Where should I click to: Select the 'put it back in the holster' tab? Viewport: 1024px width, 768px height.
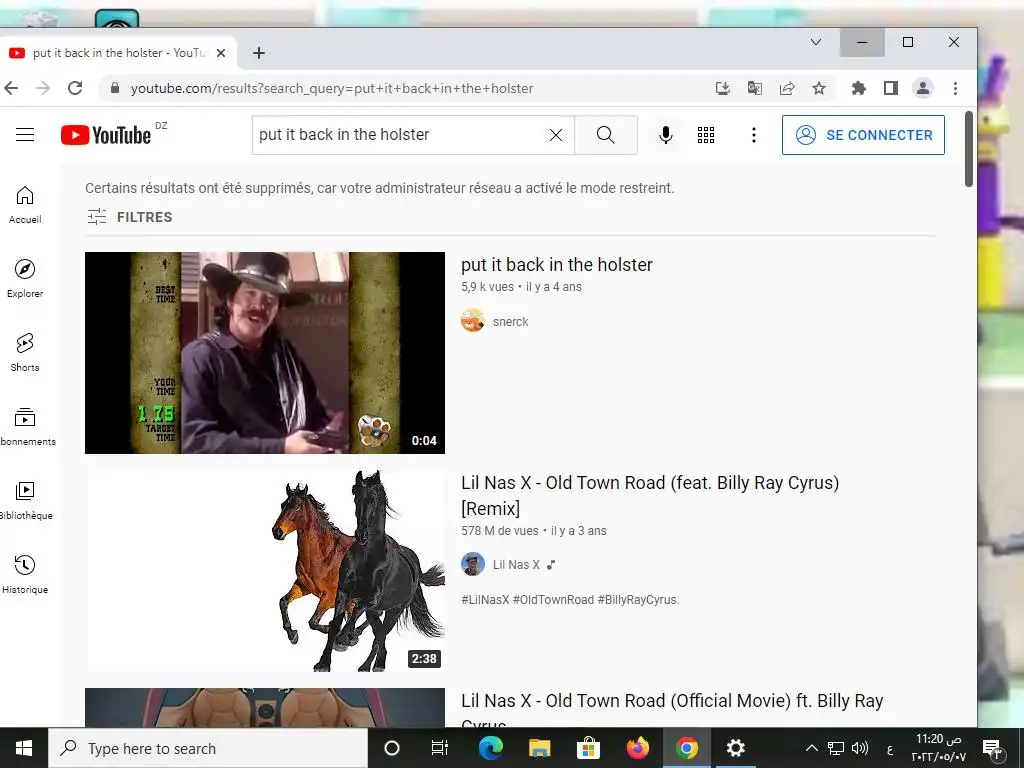[x=120, y=53]
